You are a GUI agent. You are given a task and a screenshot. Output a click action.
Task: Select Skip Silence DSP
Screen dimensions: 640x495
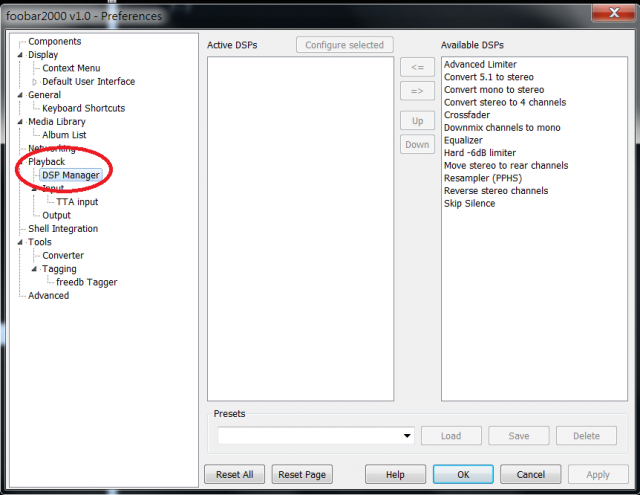[x=469, y=204]
